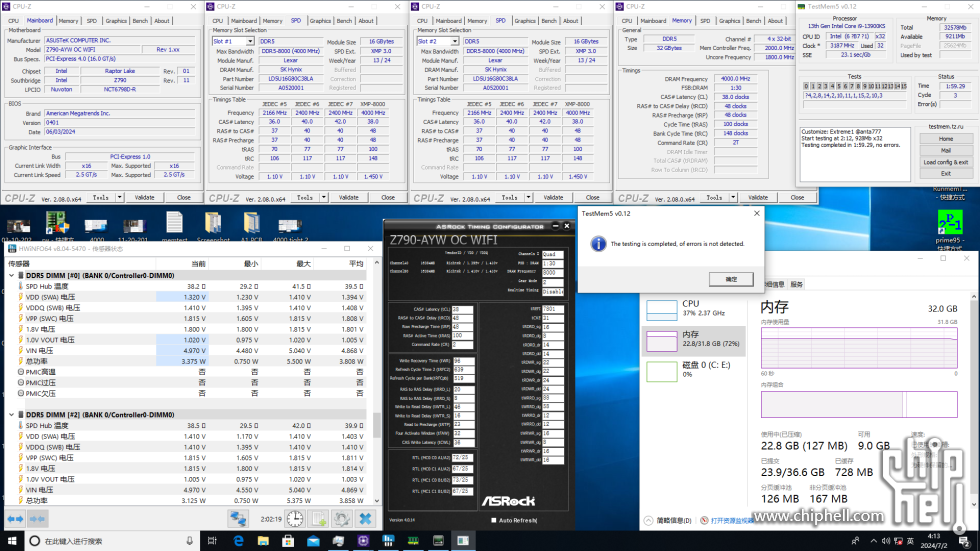Image resolution: width=980 pixels, height=551 pixels.
Task: Click CAS# Latency field in ASRock Timing Configurator
Action: [462, 309]
